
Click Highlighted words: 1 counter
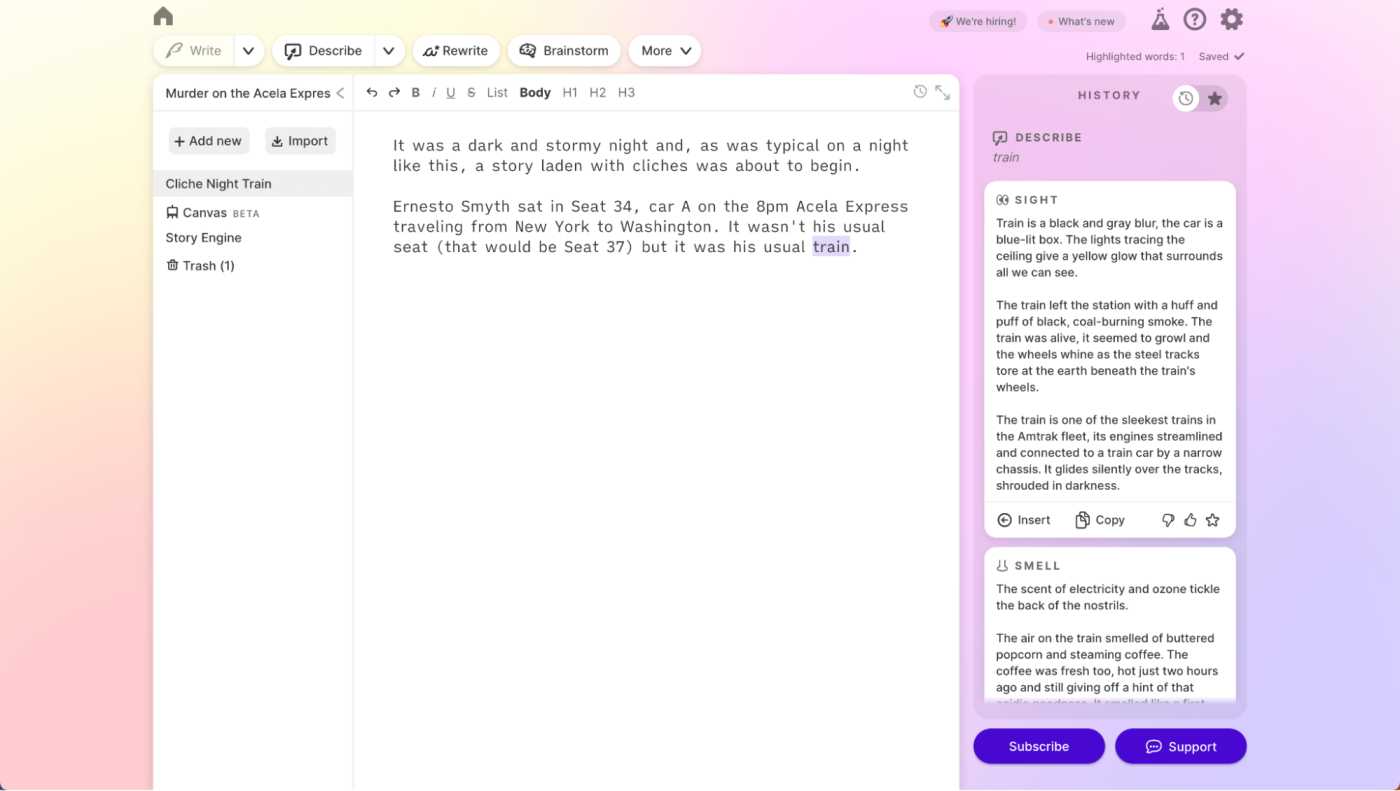pyautogui.click(x=1135, y=57)
